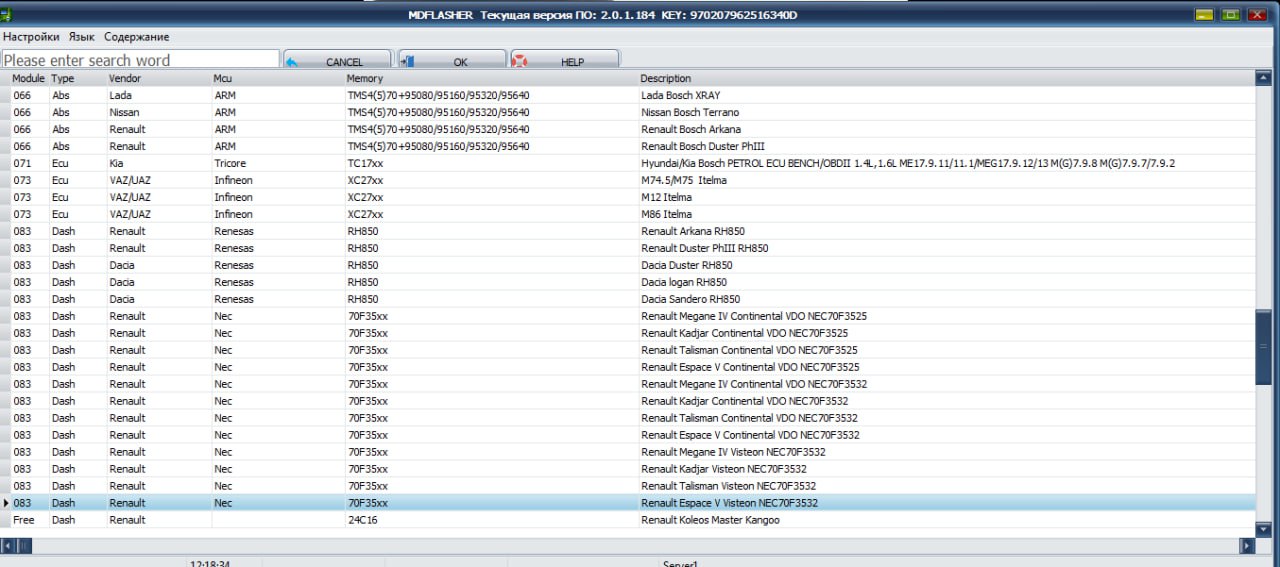Click the Description column header
The height and width of the screenshot is (567, 1280).
click(666, 78)
